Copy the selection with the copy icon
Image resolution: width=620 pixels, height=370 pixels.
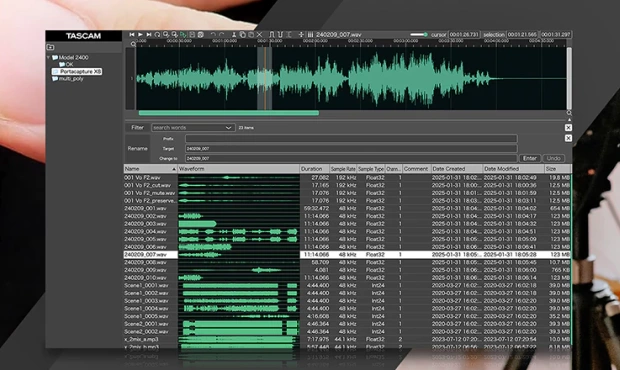(x=242, y=35)
